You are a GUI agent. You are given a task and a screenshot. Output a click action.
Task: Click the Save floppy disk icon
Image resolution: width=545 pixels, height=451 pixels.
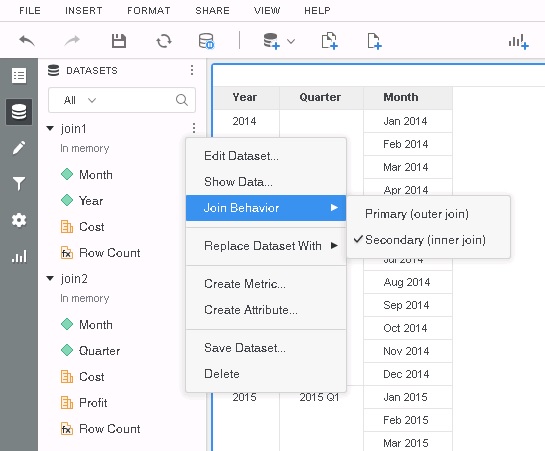click(119, 41)
